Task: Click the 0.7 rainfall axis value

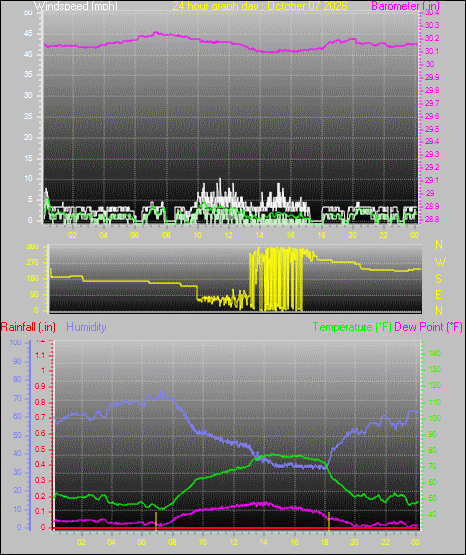Action: tap(40, 418)
